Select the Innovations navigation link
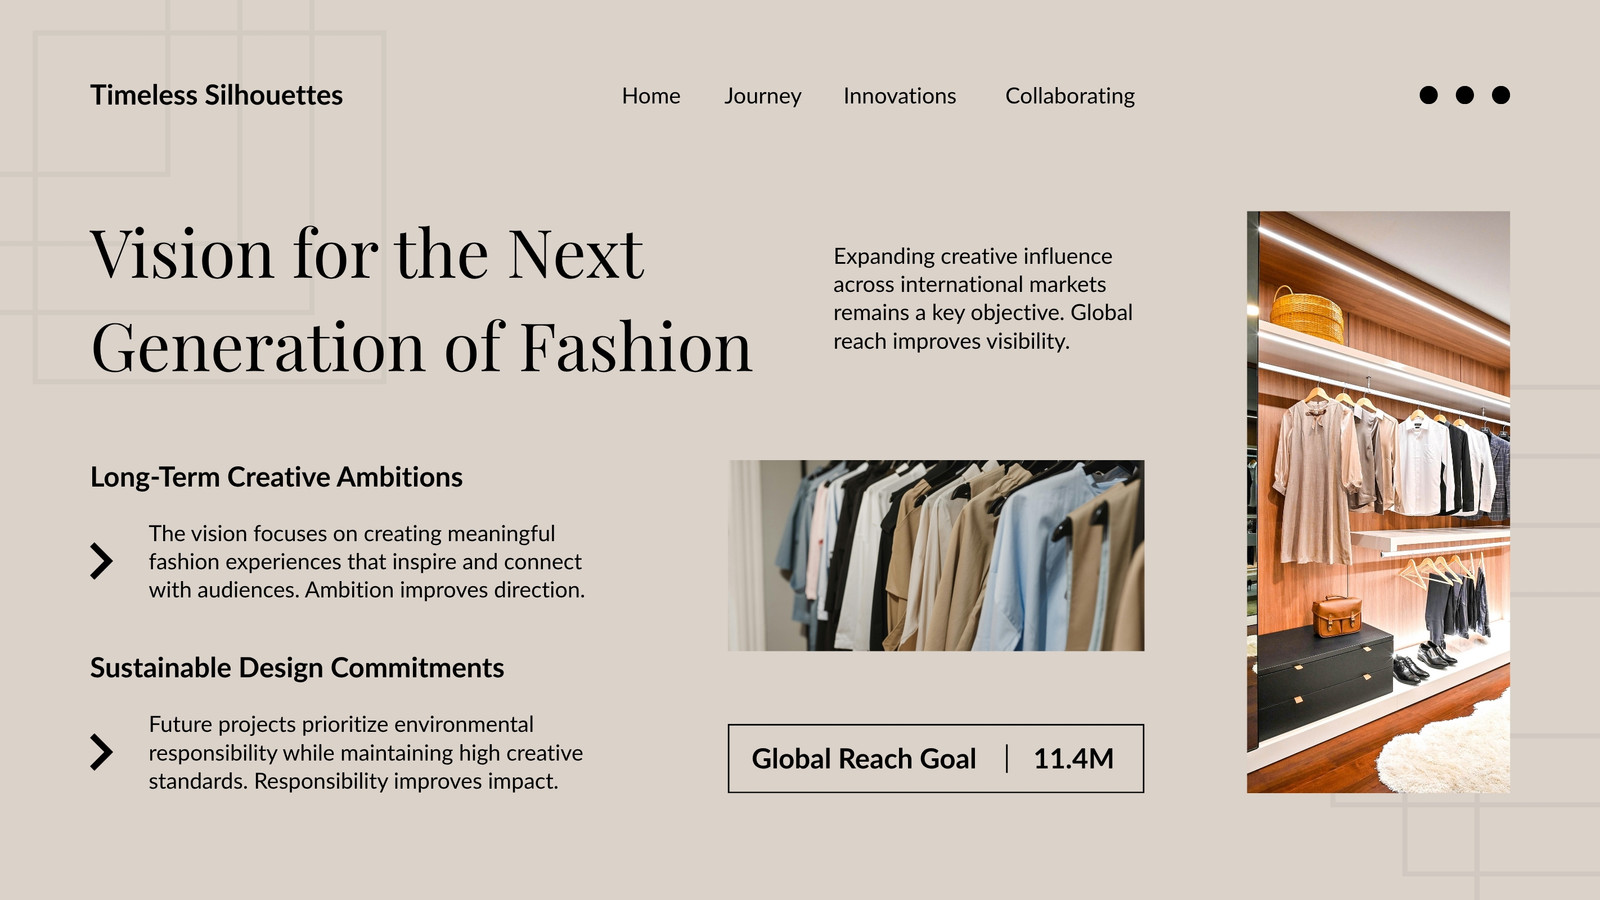 [900, 96]
